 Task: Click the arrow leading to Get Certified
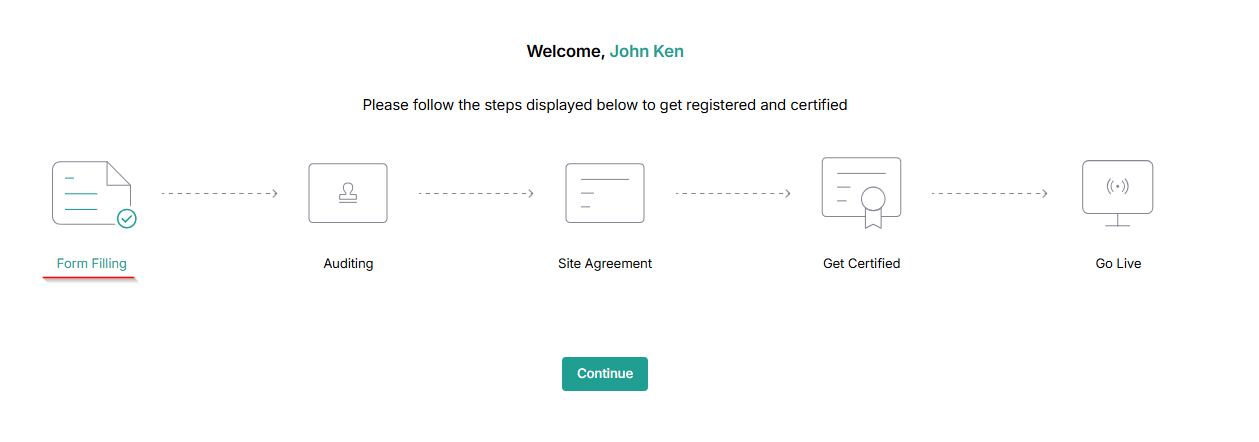[x=733, y=194]
